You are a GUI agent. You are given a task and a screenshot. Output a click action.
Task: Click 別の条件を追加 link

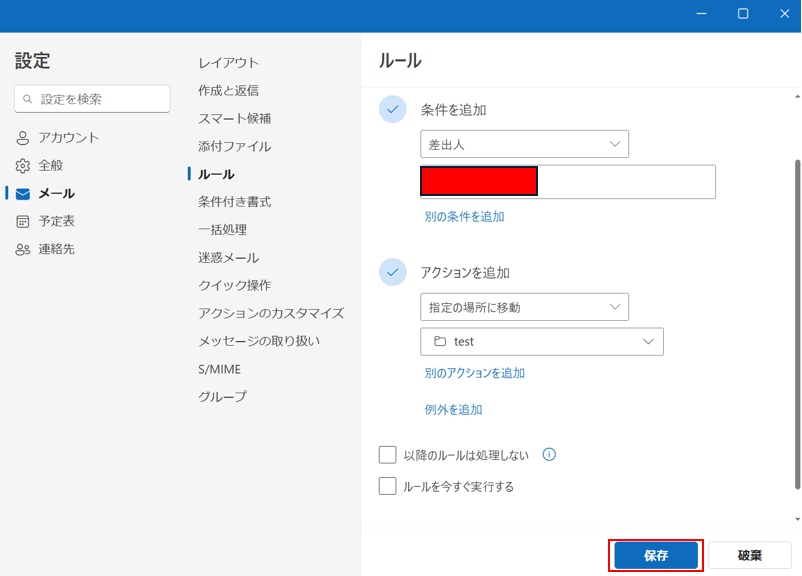point(464,217)
